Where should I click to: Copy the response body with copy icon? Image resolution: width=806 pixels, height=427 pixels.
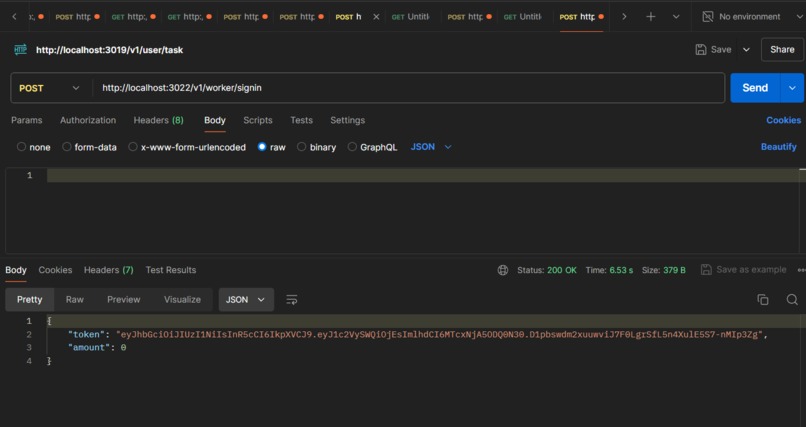[x=763, y=300]
